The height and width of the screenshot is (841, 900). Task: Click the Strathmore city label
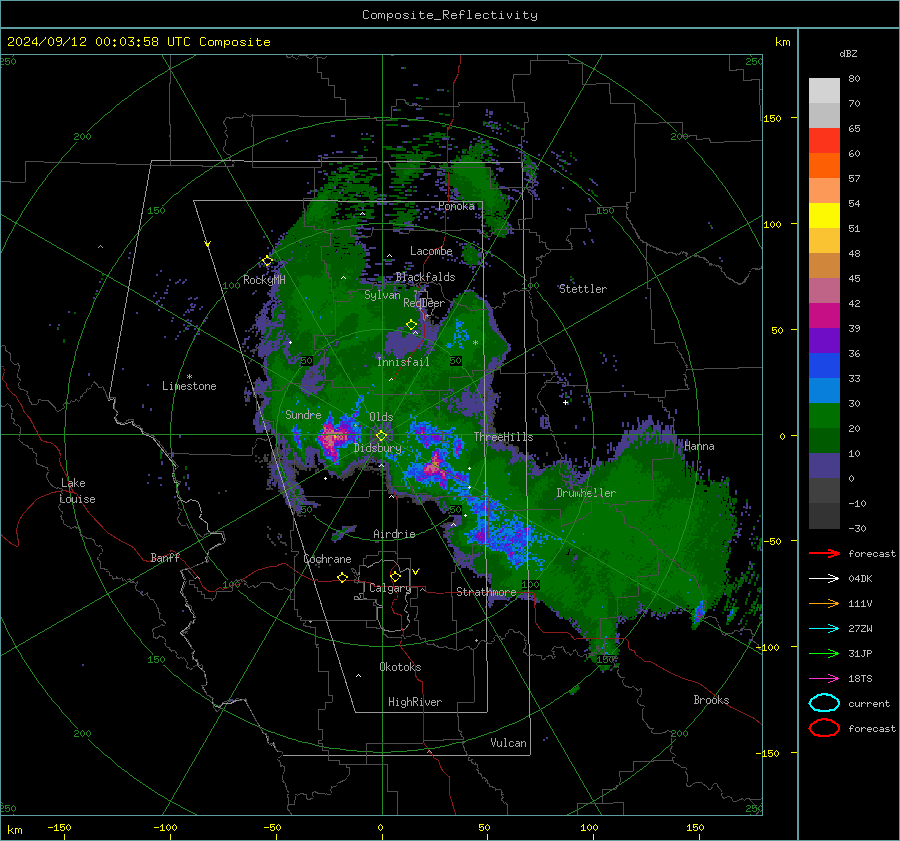[x=486, y=592]
